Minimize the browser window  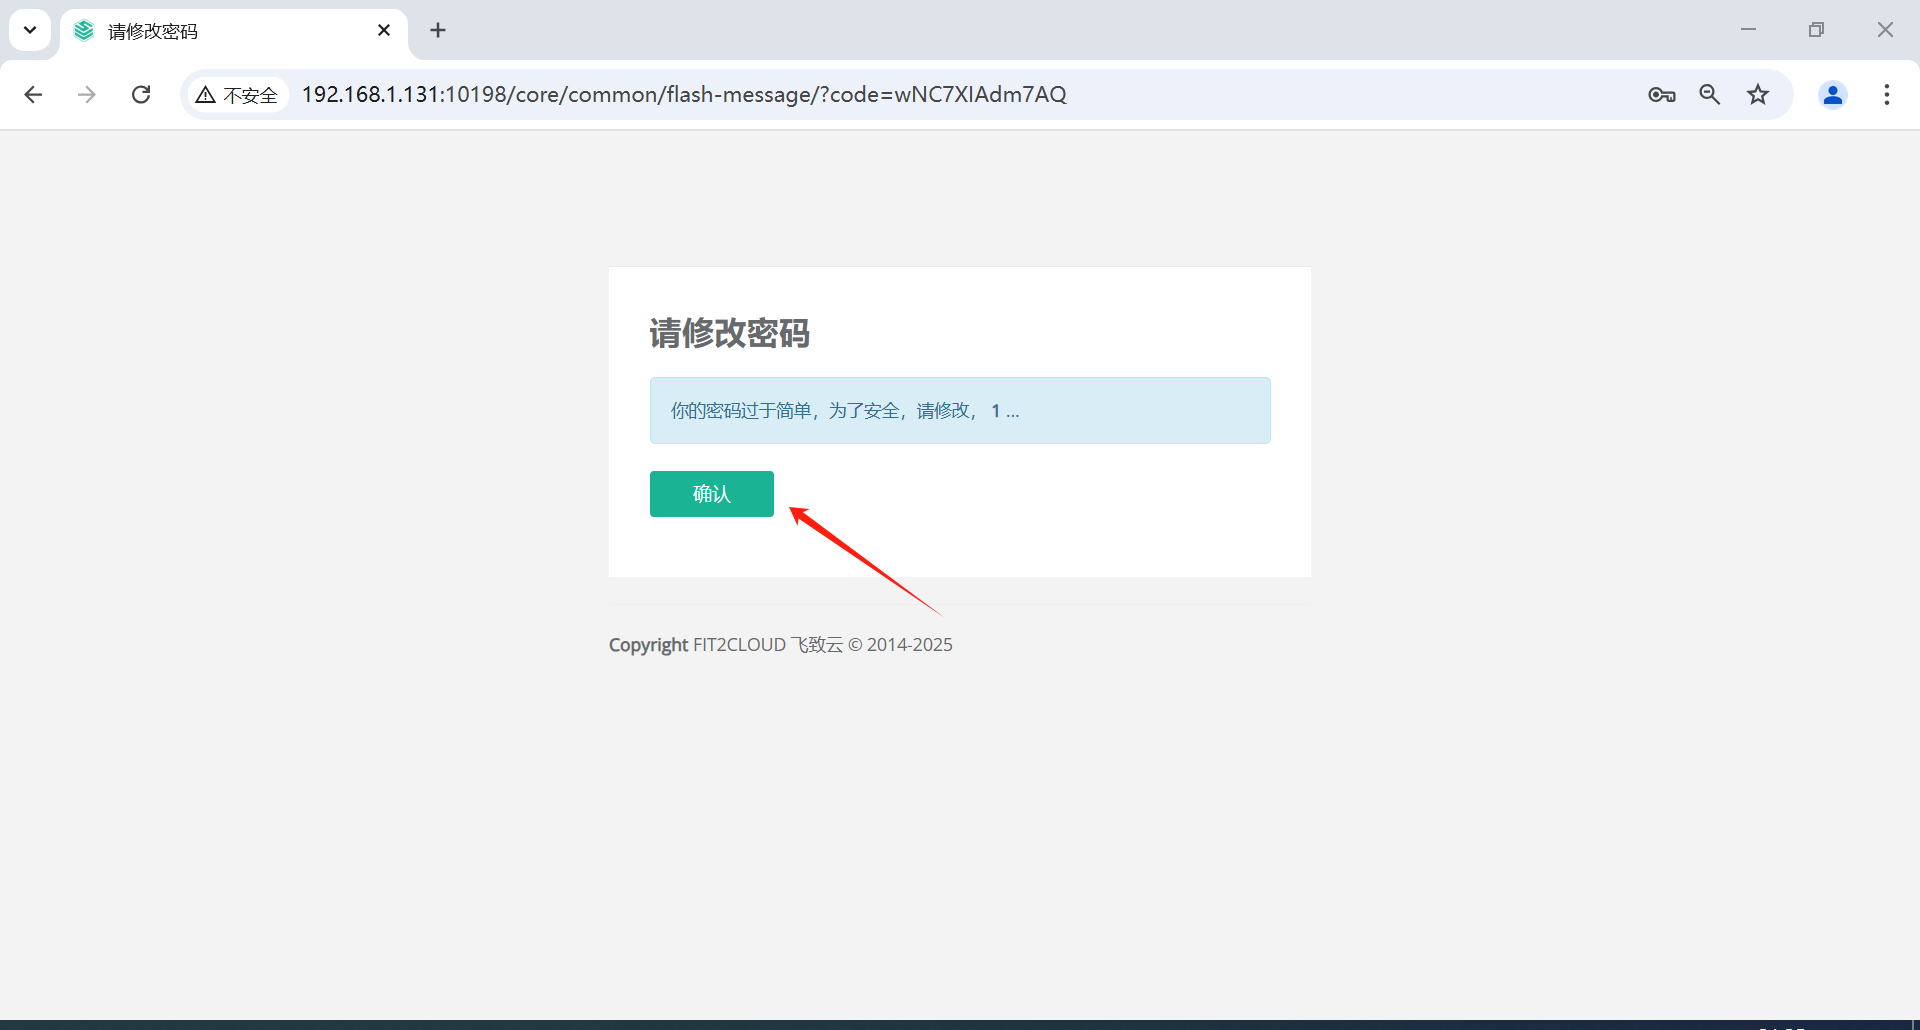(1748, 30)
